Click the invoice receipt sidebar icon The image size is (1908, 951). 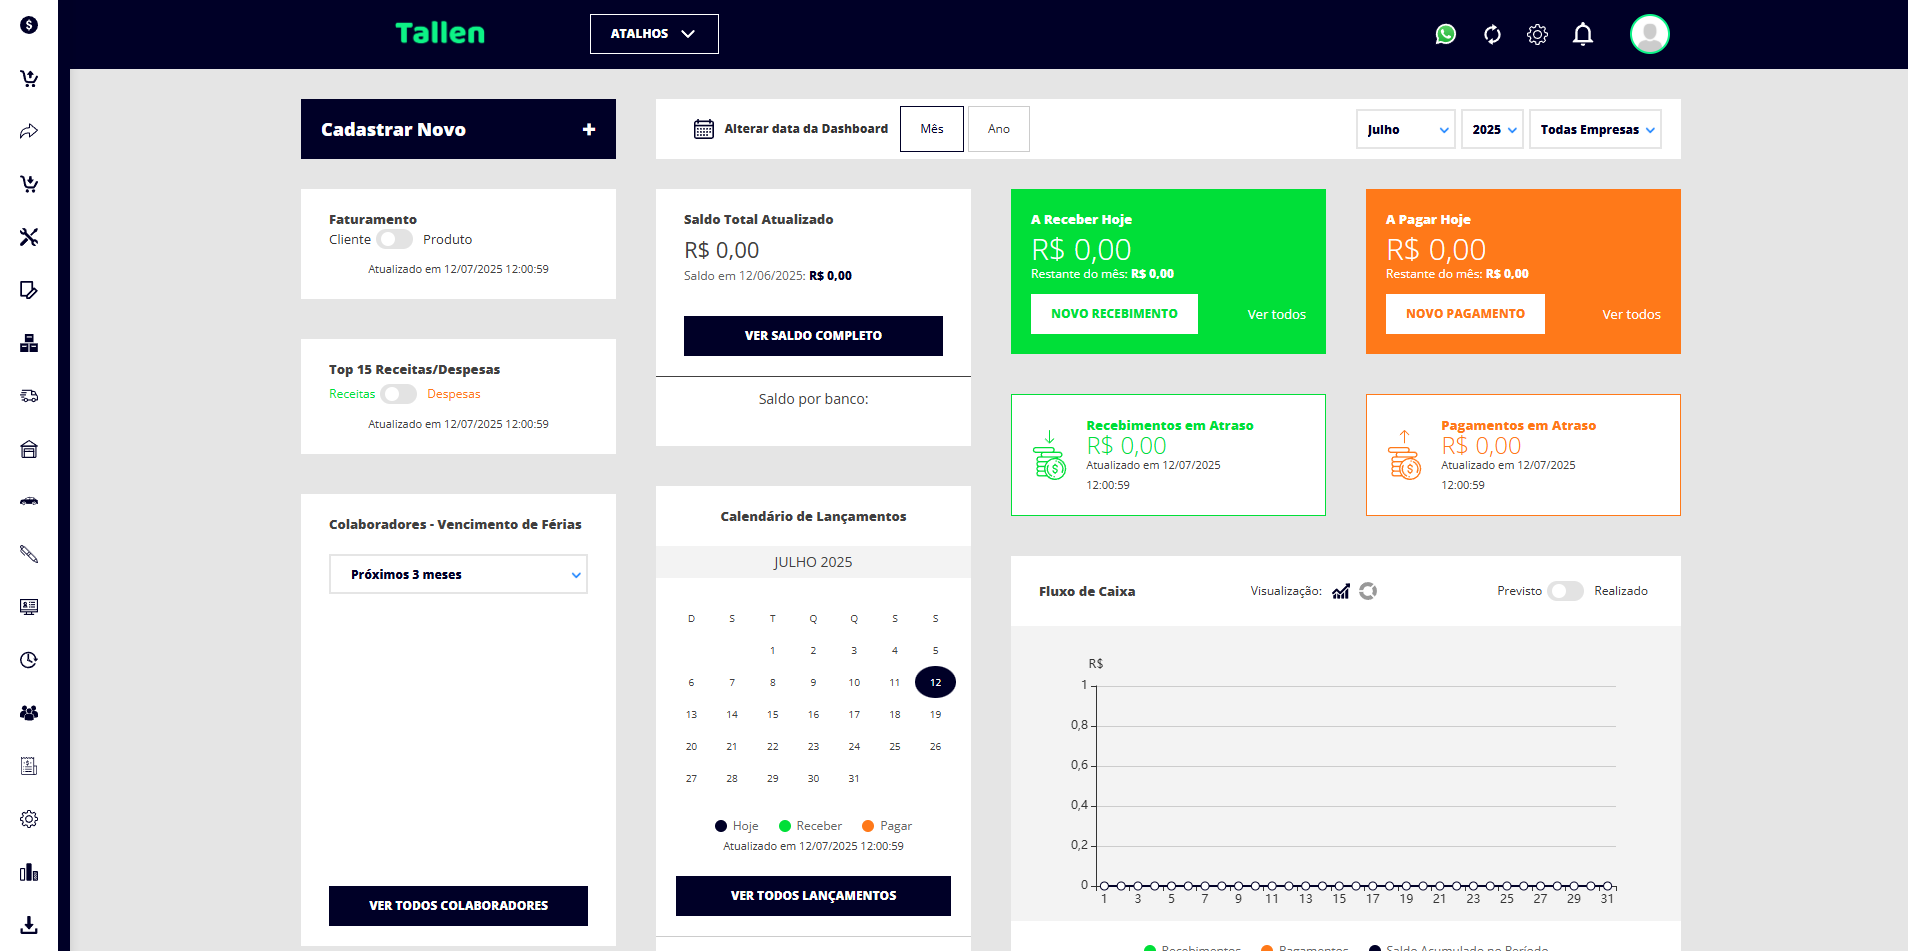click(x=29, y=766)
